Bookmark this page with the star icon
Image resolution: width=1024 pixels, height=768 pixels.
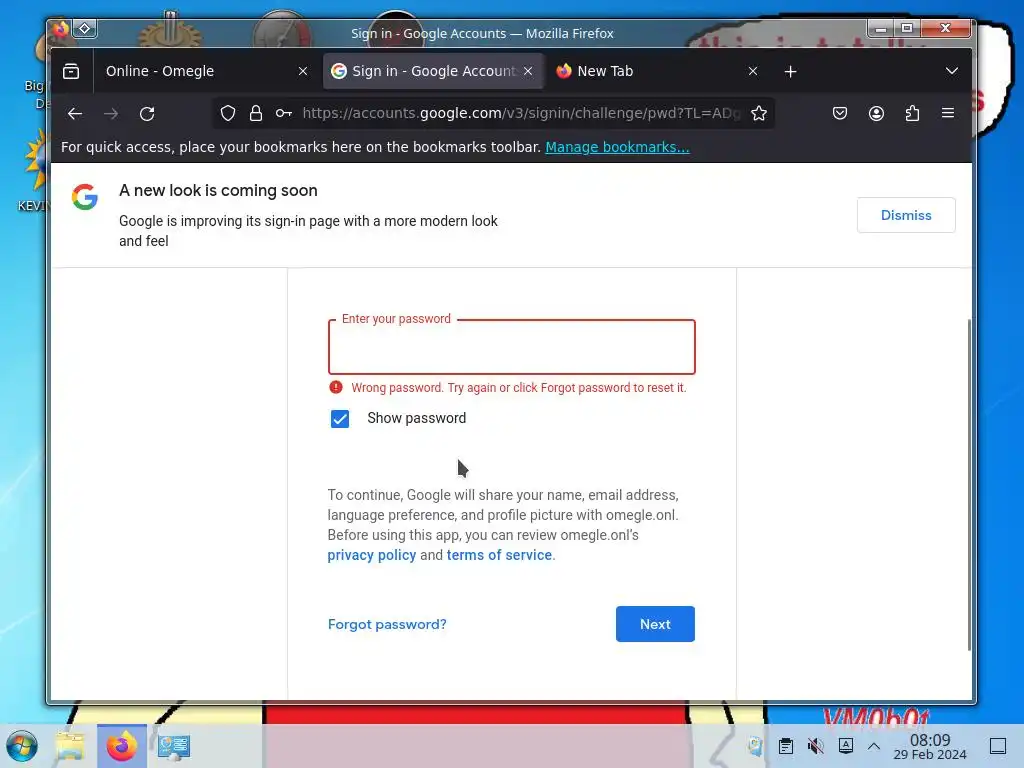[x=759, y=114]
